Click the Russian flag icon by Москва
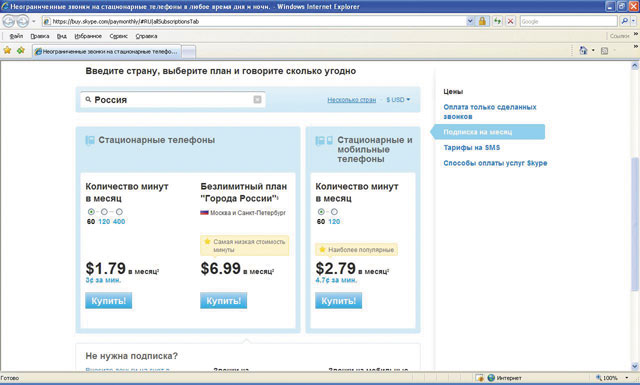Viewport: 640px width, 385px height. [x=204, y=212]
